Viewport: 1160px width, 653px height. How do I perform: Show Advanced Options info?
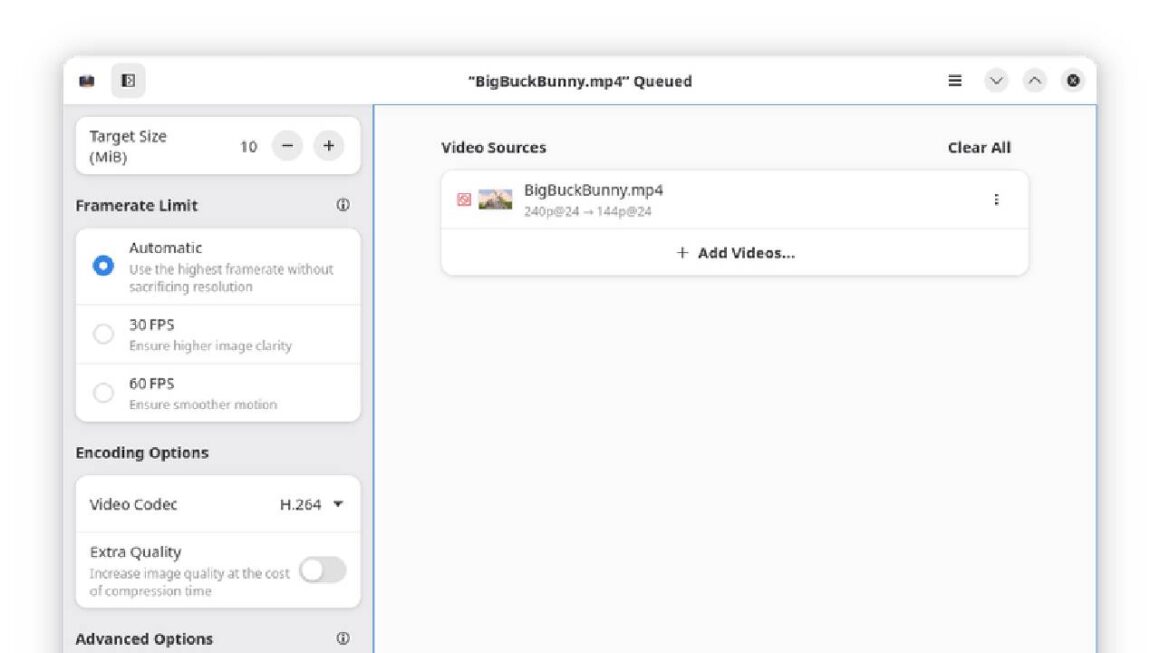(x=343, y=638)
